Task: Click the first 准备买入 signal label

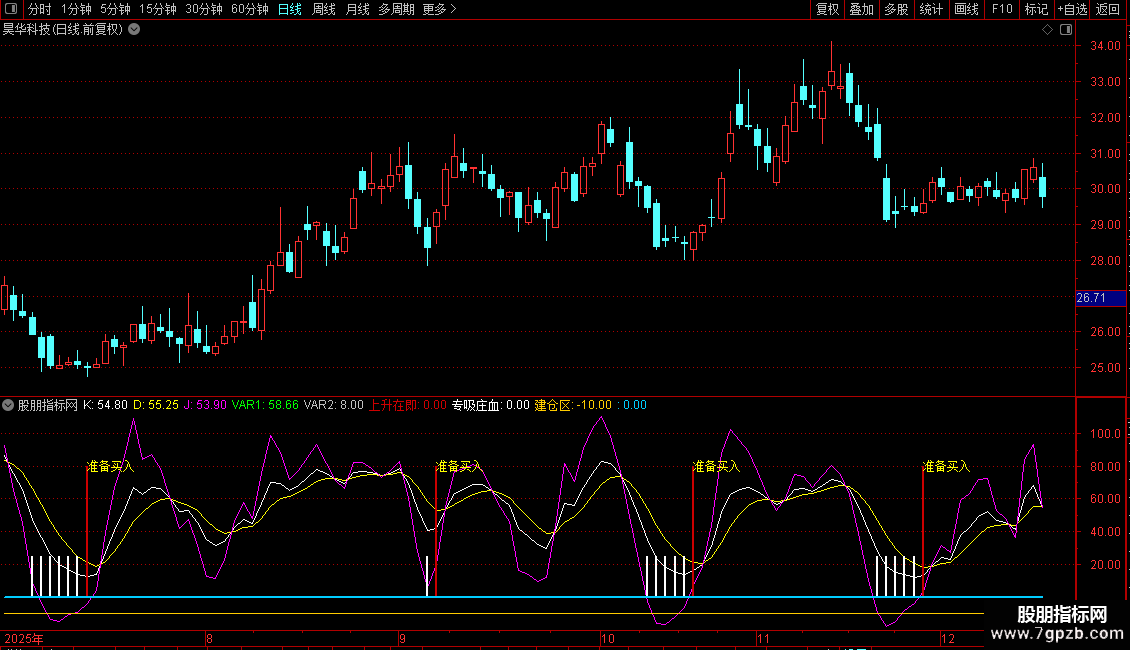Action: pos(110,466)
